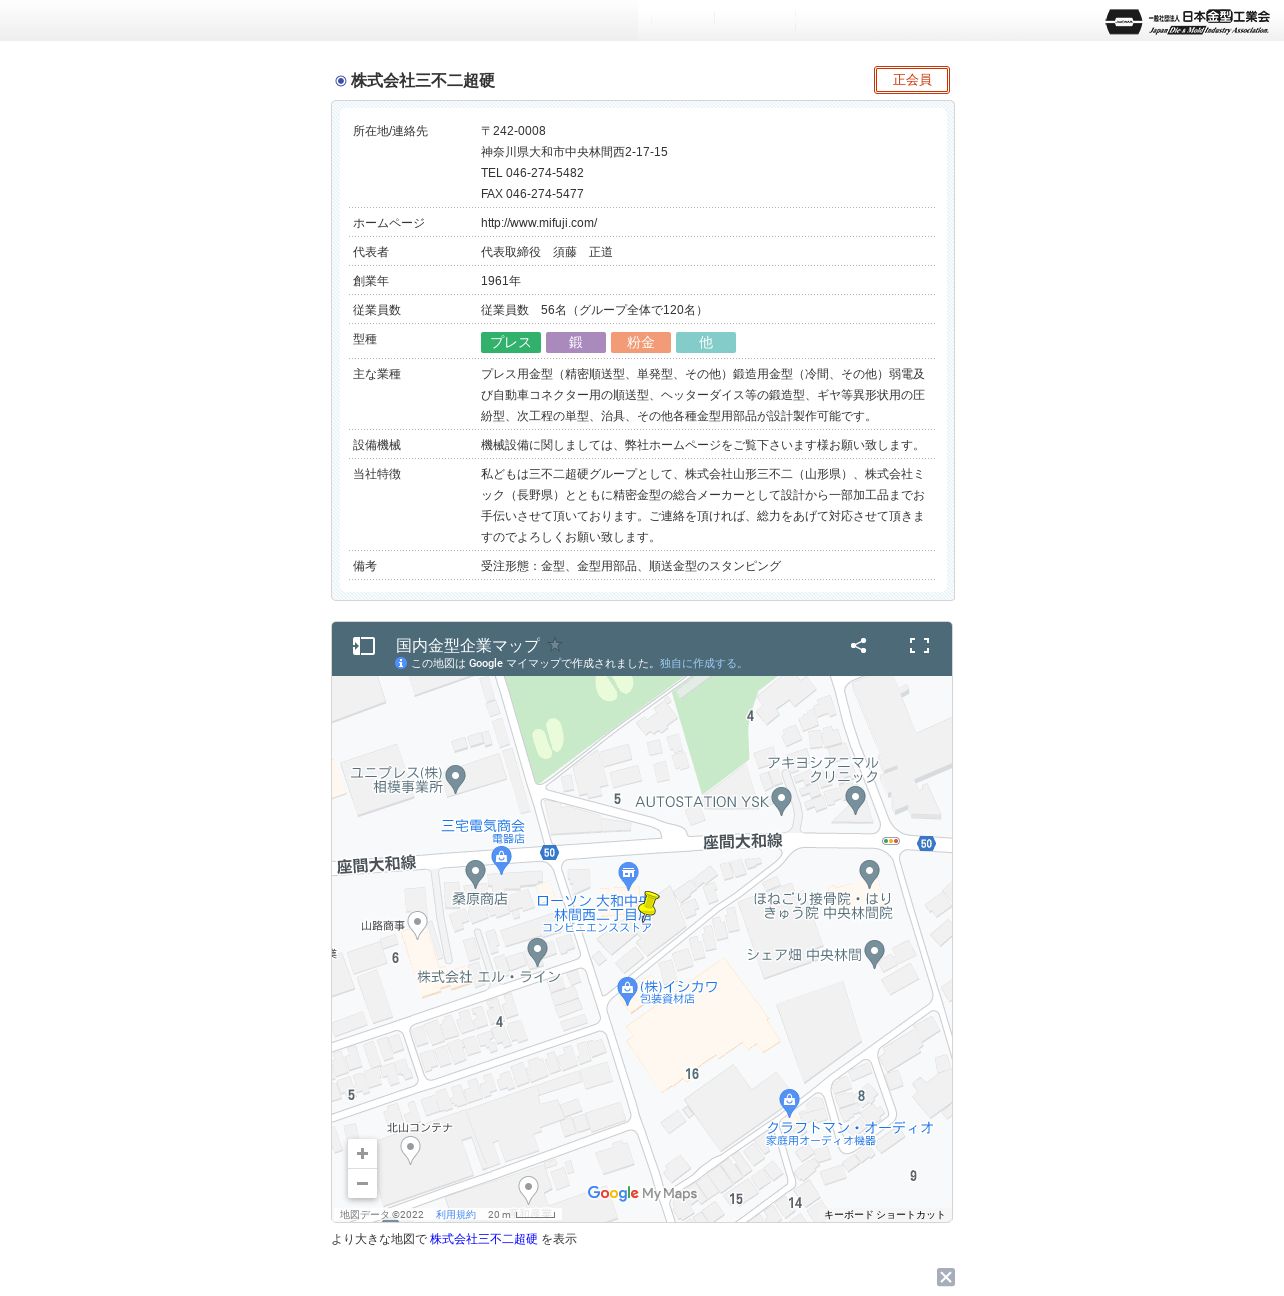Click the 株式会社 エル・ライン map pin
Screen dimensions: 1284x1296
tap(538, 951)
